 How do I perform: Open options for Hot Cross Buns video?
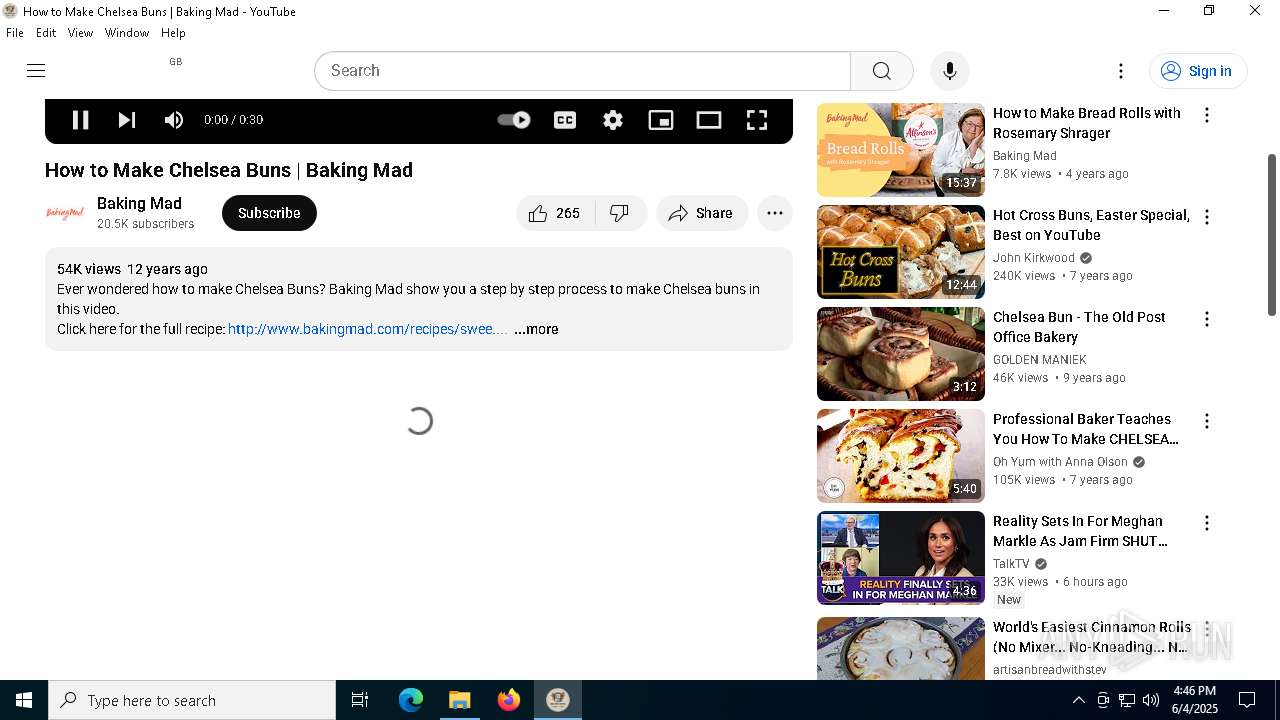pos(1207,217)
